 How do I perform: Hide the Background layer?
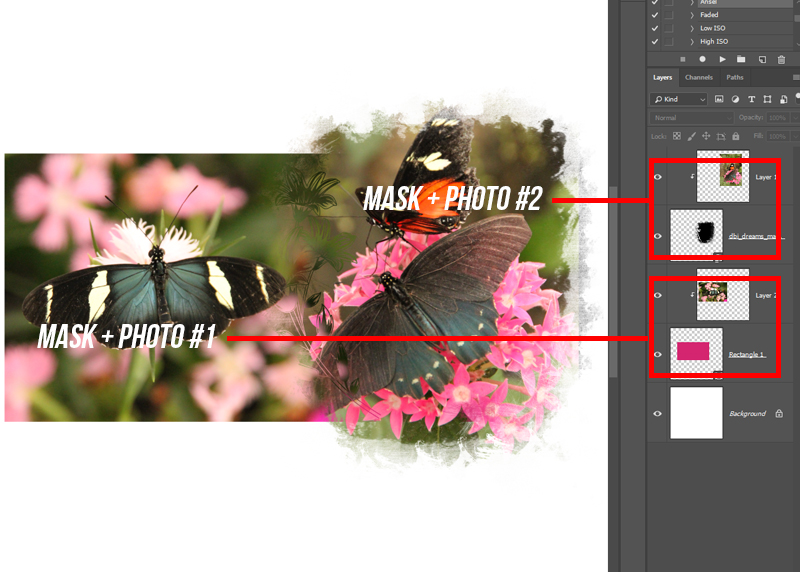point(658,413)
